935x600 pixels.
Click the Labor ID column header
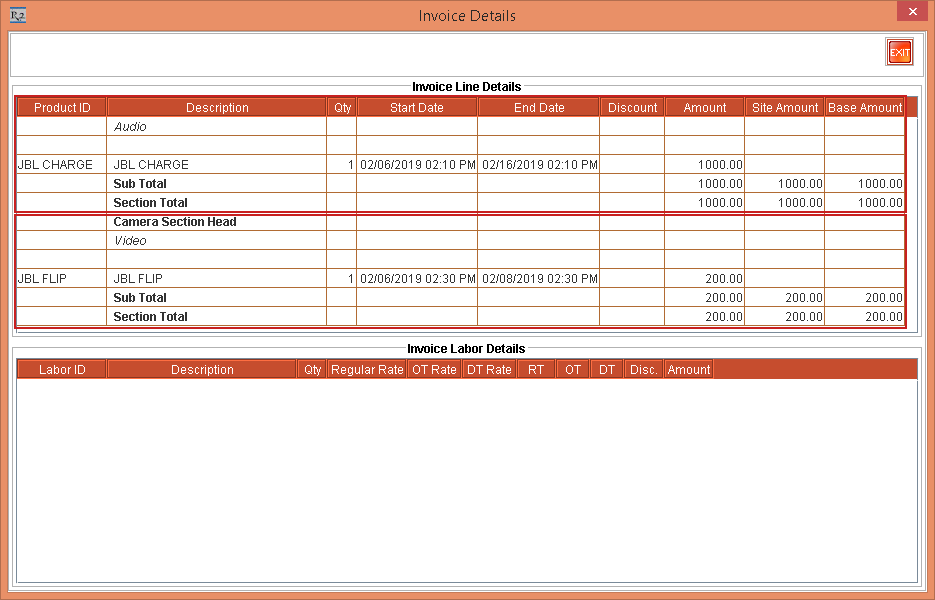pos(62,370)
